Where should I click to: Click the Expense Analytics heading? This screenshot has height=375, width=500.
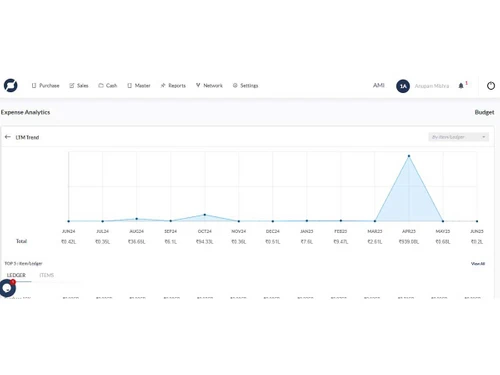25,112
